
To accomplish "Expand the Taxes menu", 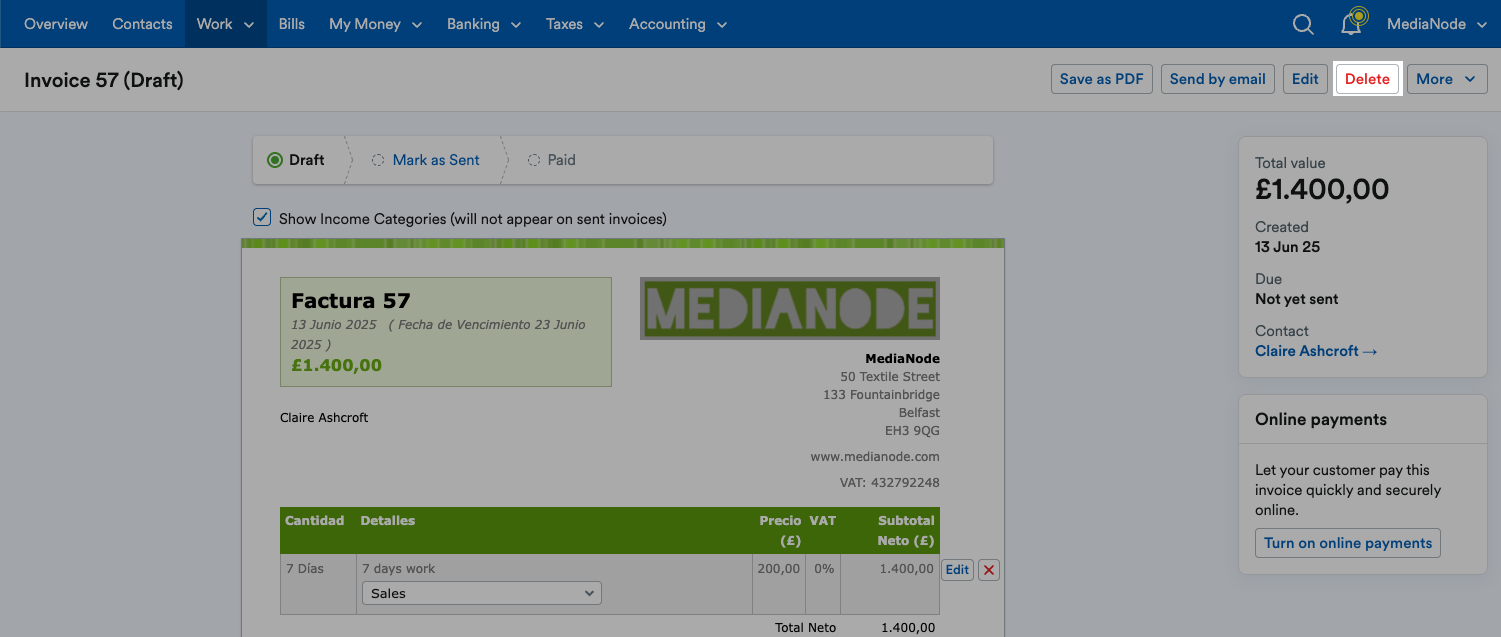I will [575, 24].
